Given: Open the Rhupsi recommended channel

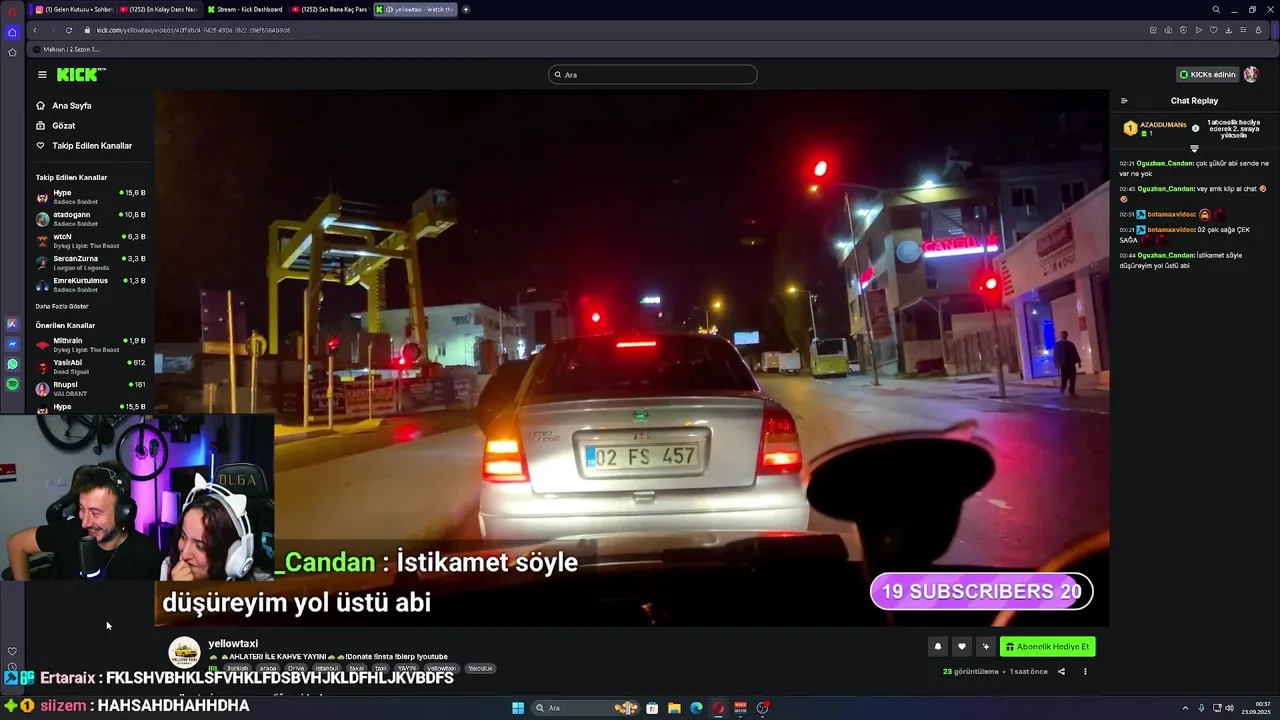Looking at the screenshot, I should [90, 388].
